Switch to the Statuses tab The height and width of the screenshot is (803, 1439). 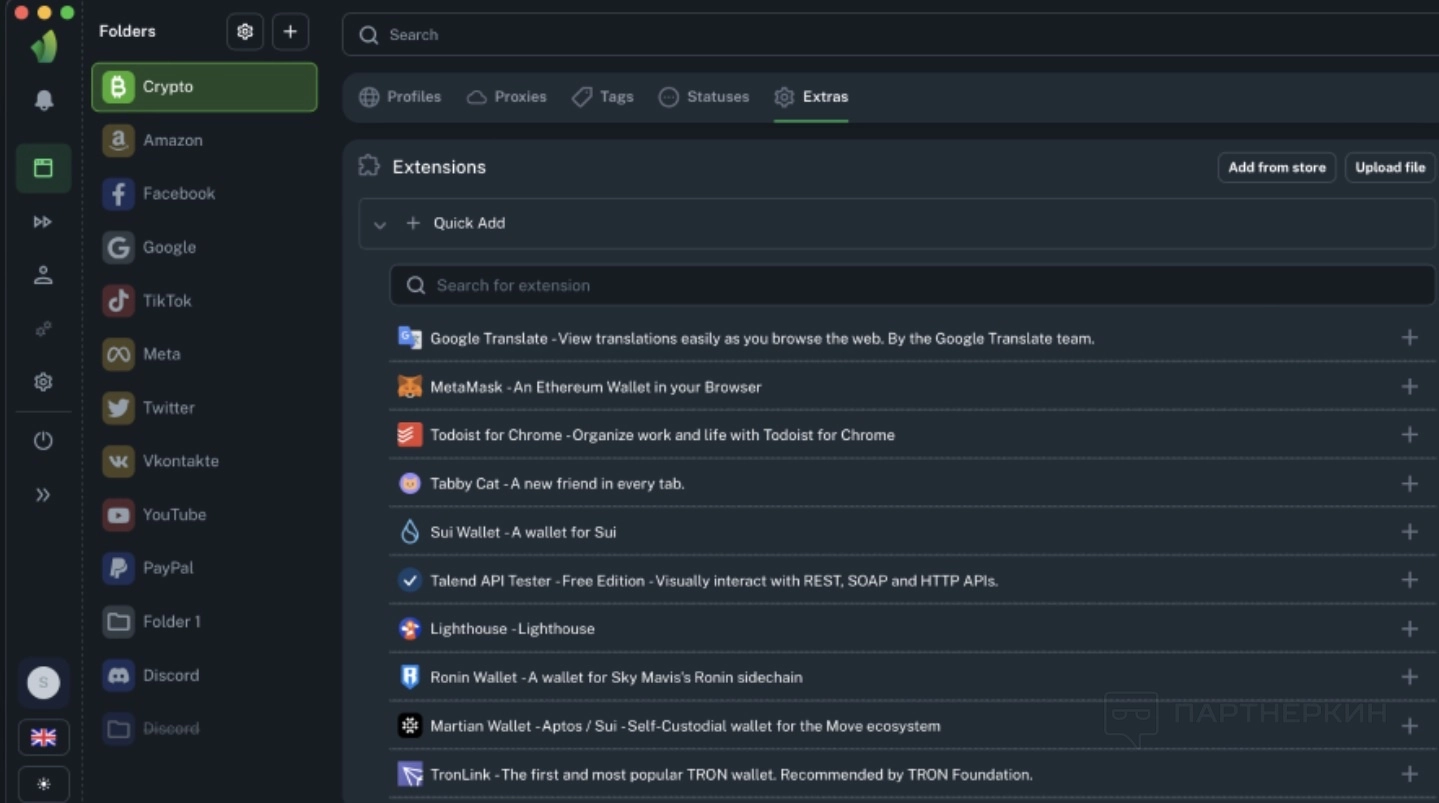click(704, 97)
